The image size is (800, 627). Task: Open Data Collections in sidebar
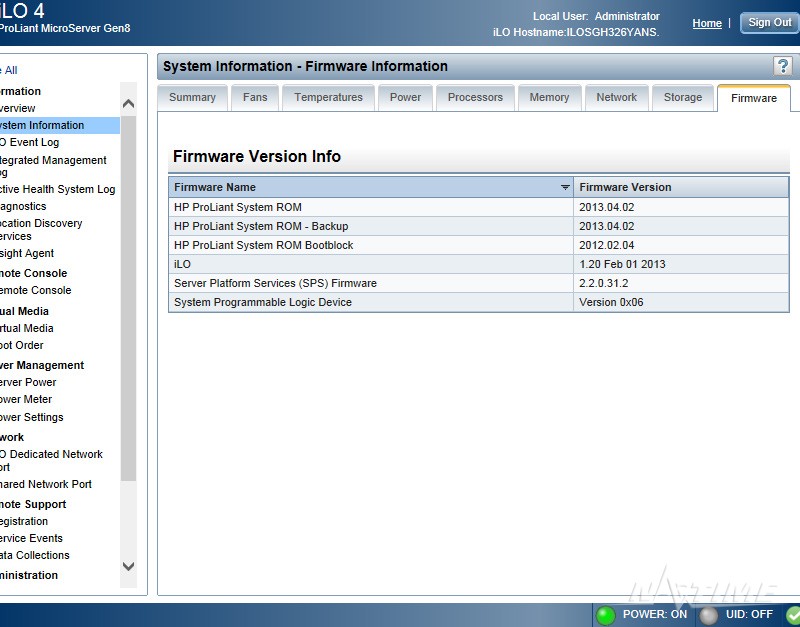click(35, 555)
